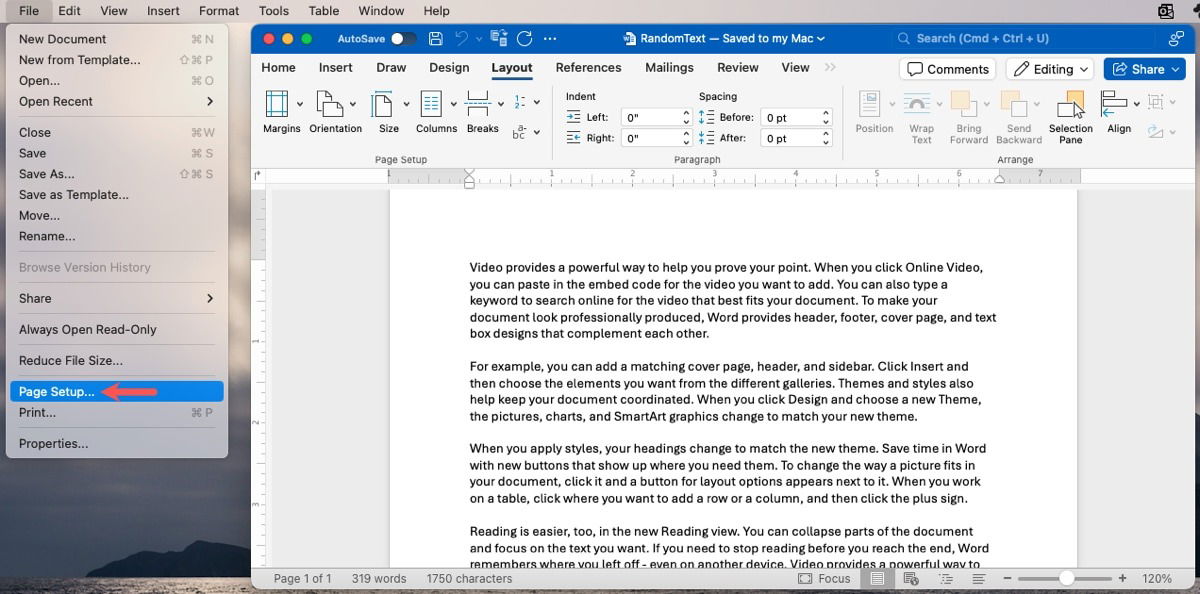
Task: Click the Spacing Before stepper up arrow
Action: click(x=825, y=112)
